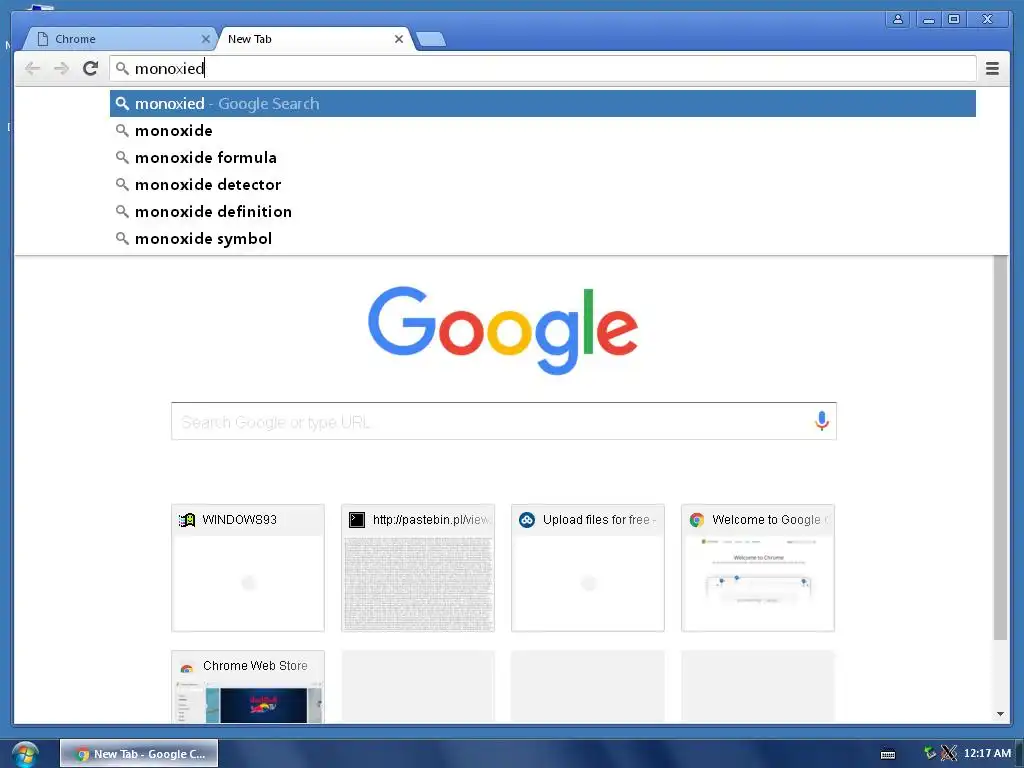Reload the page with the refresh icon
Viewport: 1024px width, 768px height.
(x=90, y=68)
